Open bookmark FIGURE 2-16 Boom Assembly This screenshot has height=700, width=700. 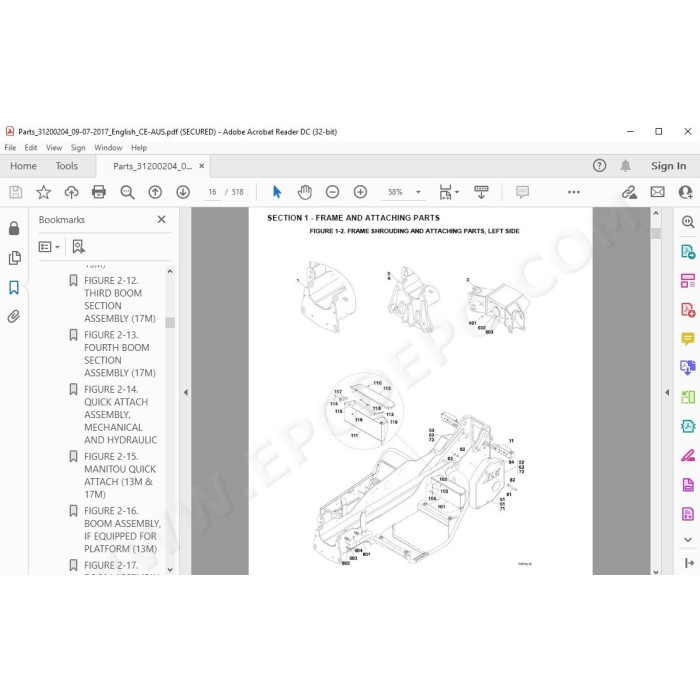click(122, 529)
